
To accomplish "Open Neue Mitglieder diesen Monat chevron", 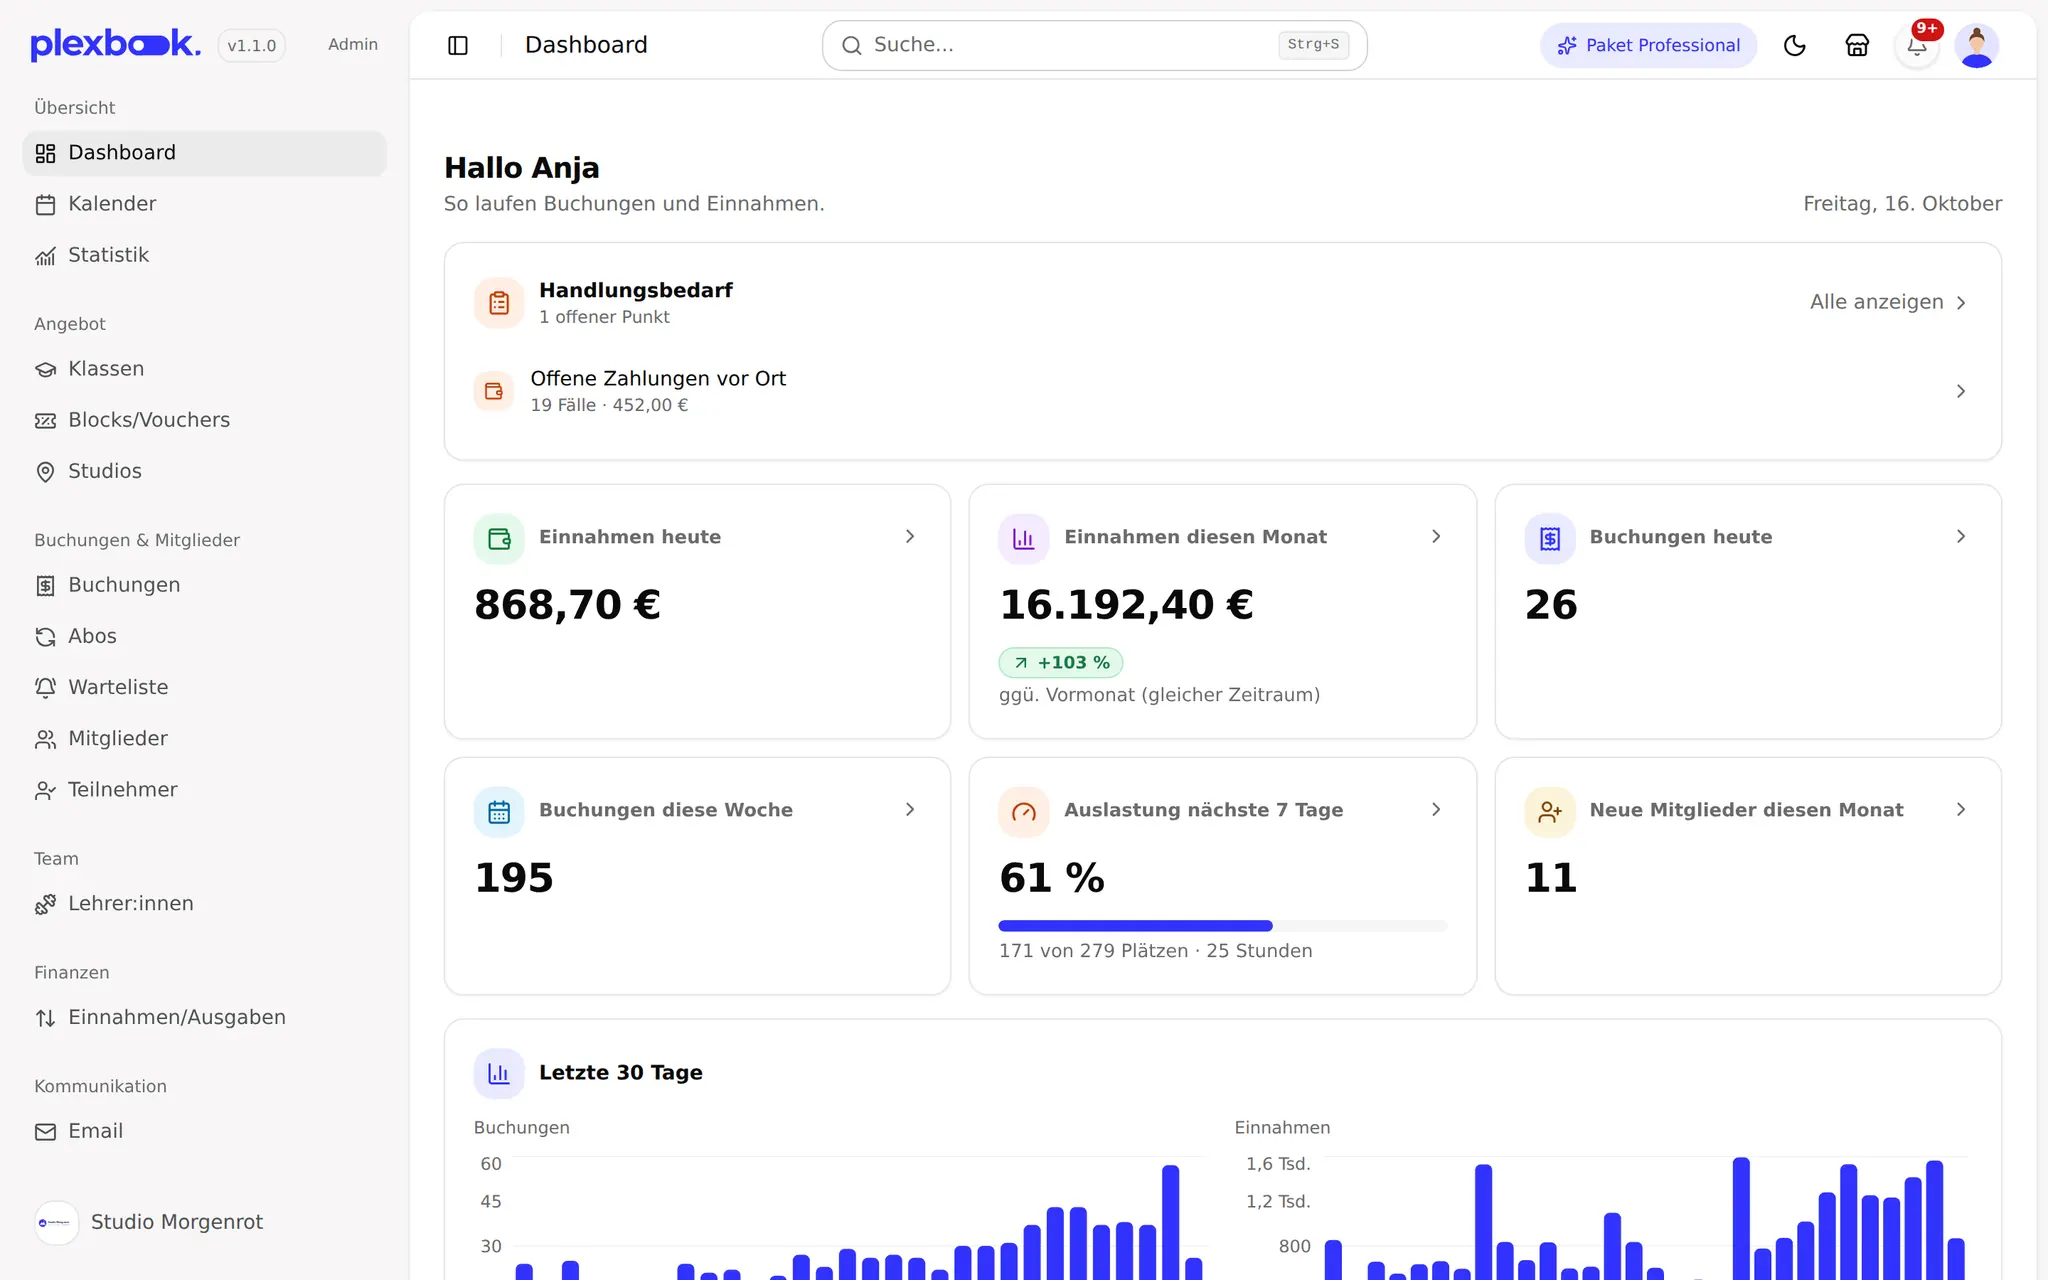I will click(x=1961, y=810).
